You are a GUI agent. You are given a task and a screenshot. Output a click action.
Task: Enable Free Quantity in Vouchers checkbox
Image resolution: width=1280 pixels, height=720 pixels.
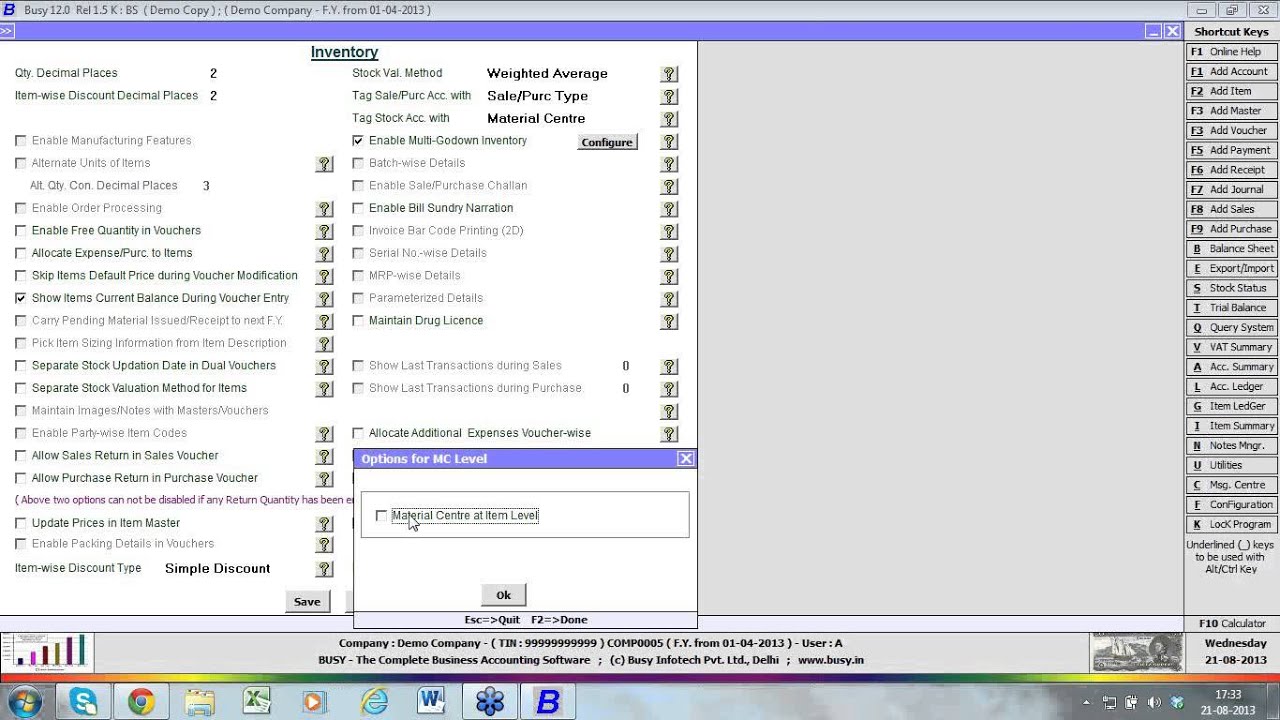click(21, 231)
